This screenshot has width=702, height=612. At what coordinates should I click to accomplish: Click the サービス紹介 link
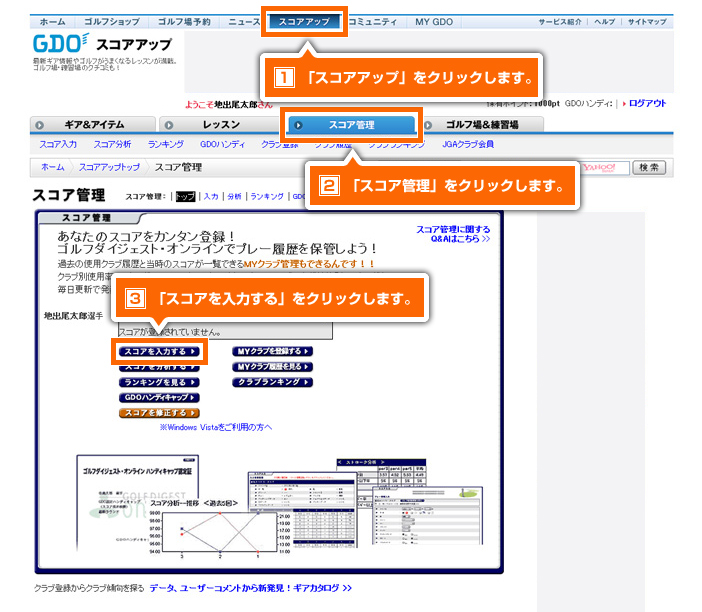click(x=560, y=22)
